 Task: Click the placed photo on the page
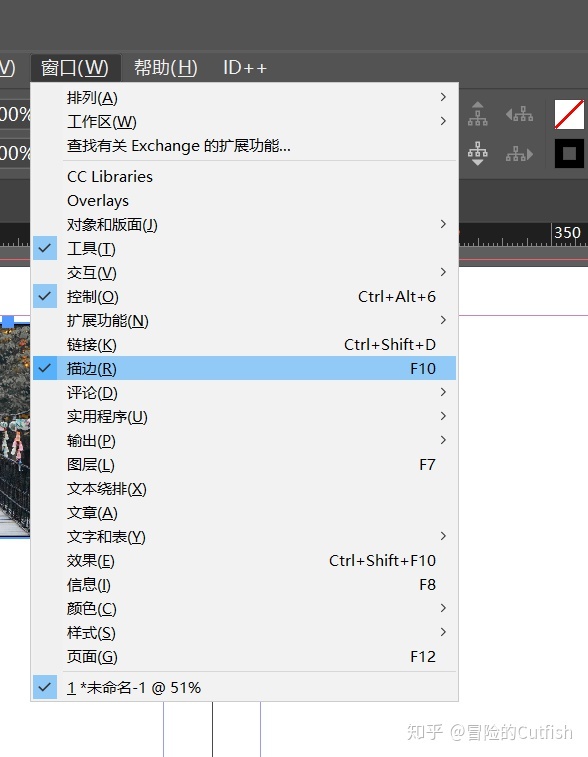point(14,430)
